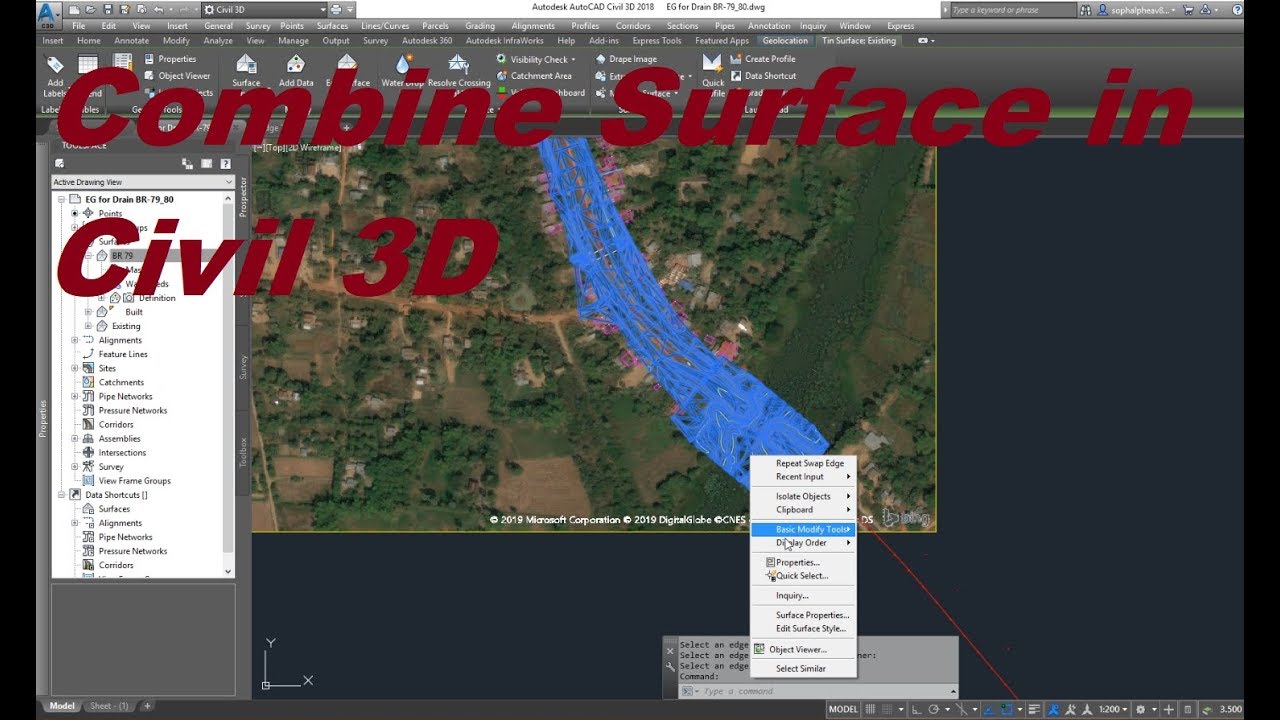Toggle polar tracking in status bar
This screenshot has width=1280, height=720.
pos(934,709)
